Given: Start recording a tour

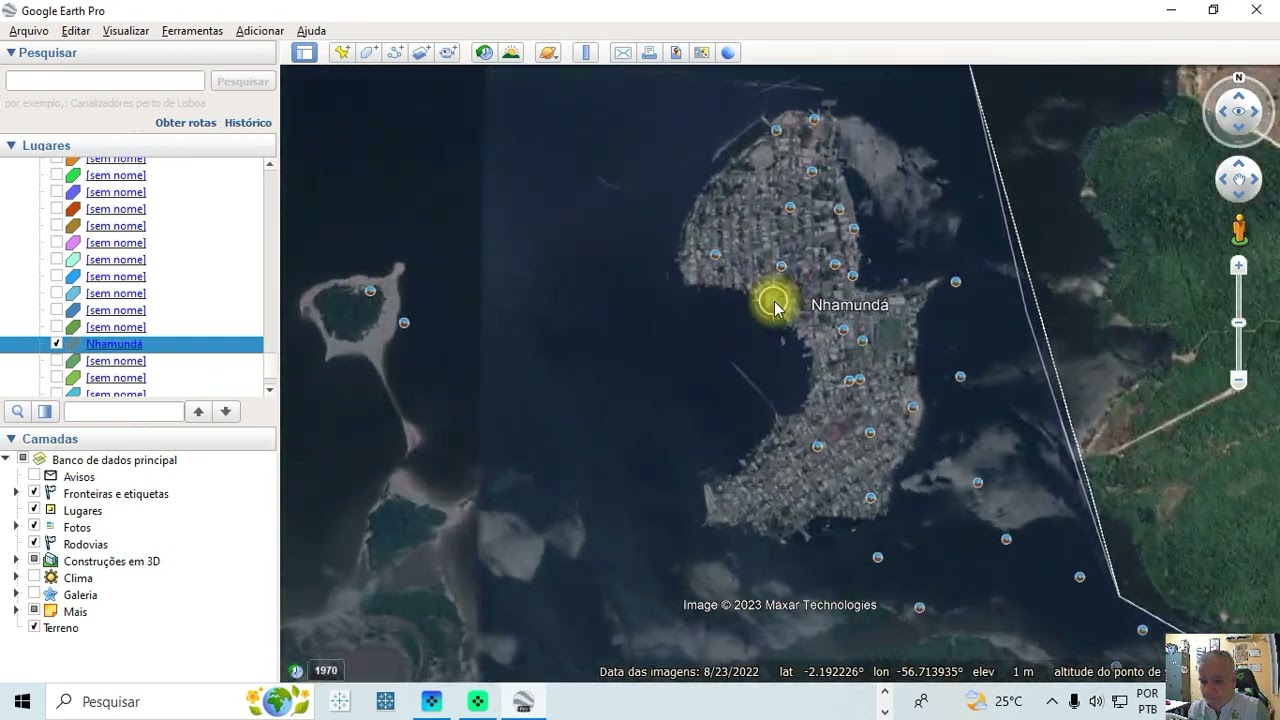Looking at the screenshot, I should click(447, 53).
